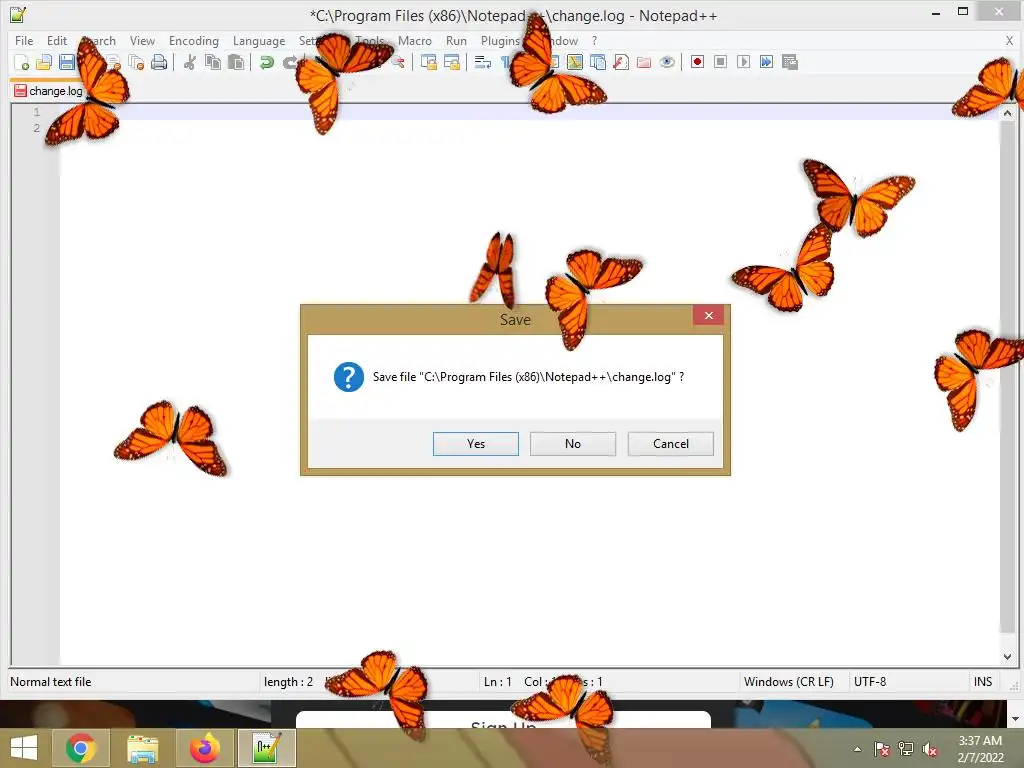Click the Close All toolbar icon

(x=136, y=62)
